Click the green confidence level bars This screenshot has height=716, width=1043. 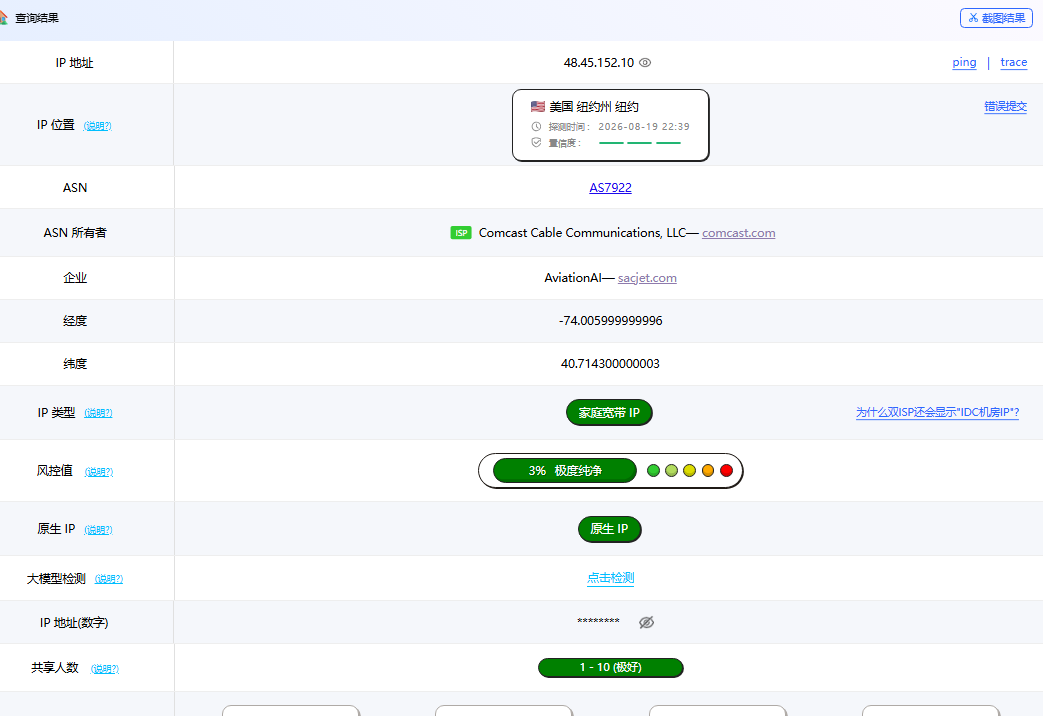pyautogui.click(x=640, y=142)
